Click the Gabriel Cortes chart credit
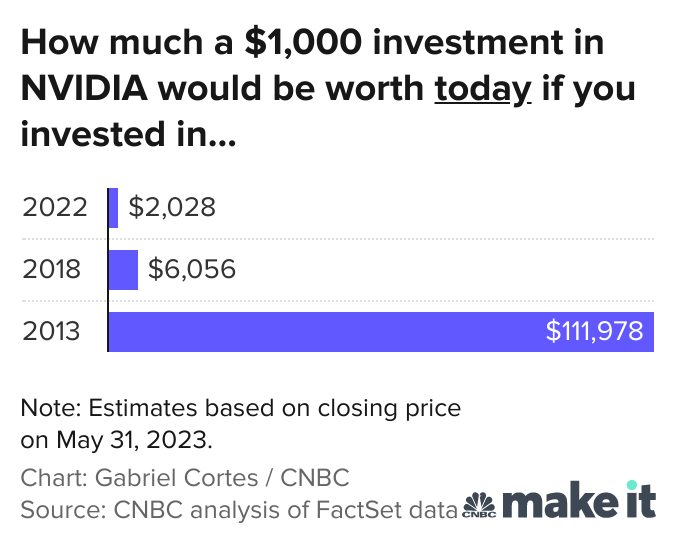676x546 pixels. 184,477
